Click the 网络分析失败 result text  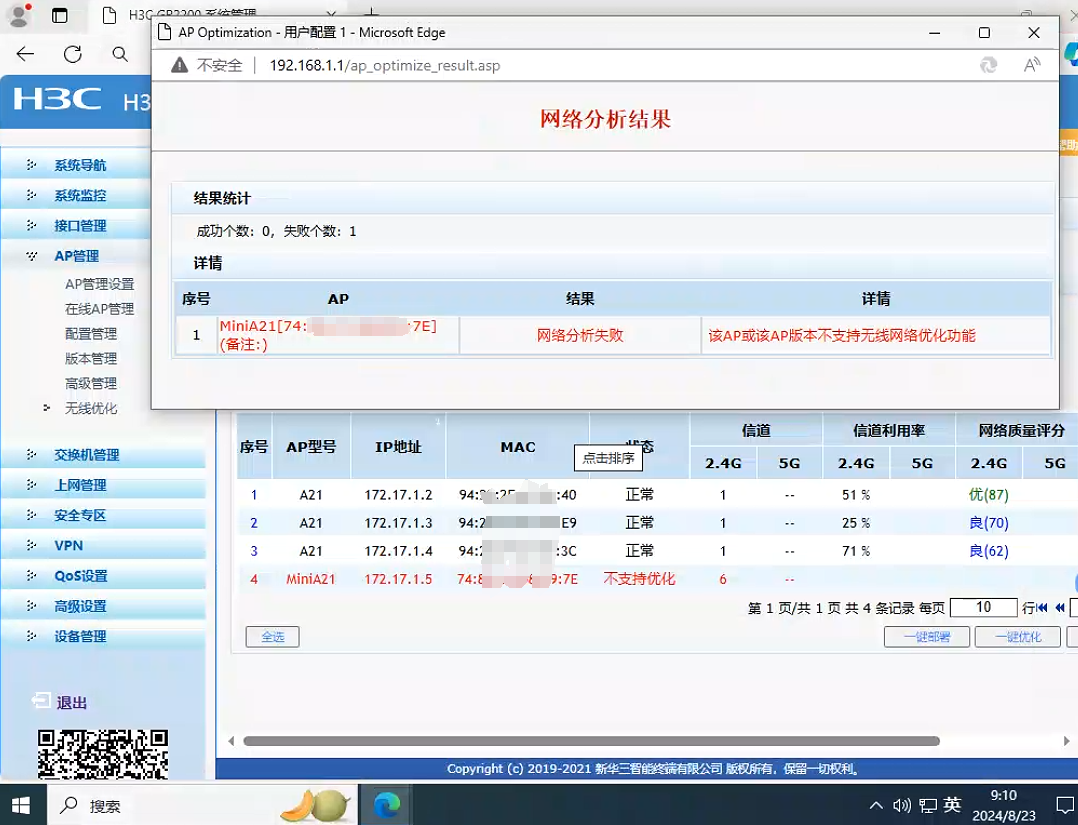coord(580,336)
